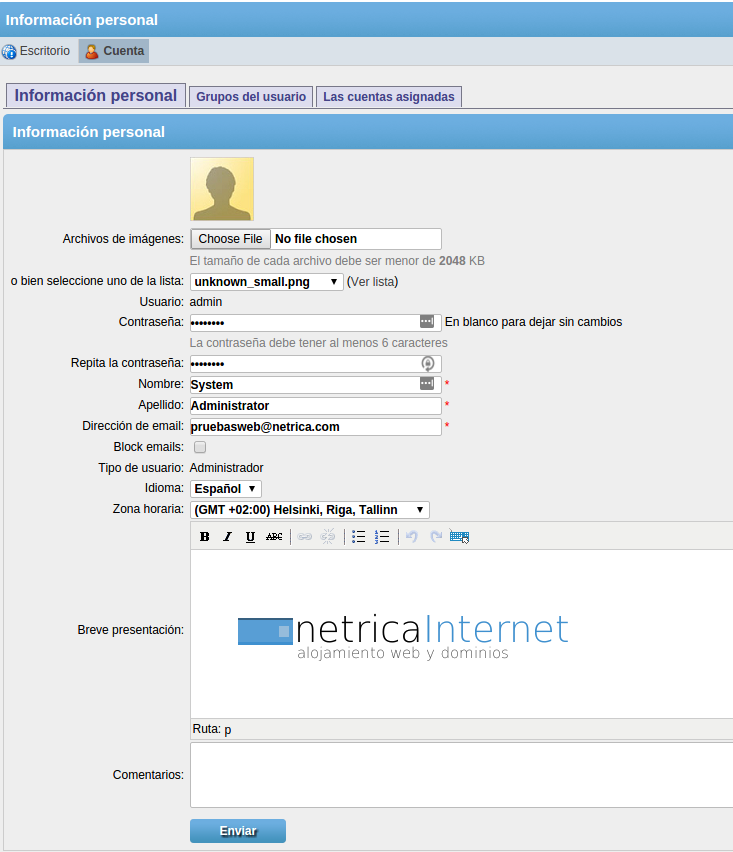Image resolution: width=733 pixels, height=852 pixels.
Task: Insert a numbered list
Action: (x=382, y=537)
